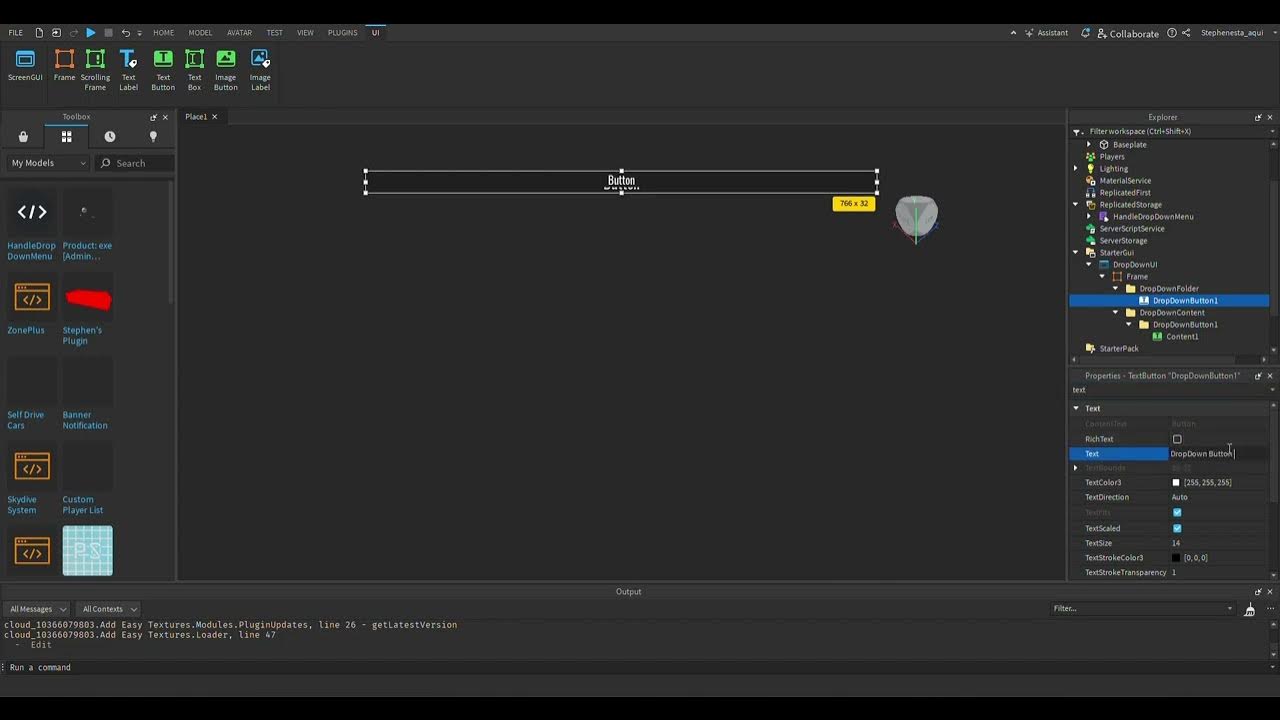Collapse the StarterGui node
The height and width of the screenshot is (720, 1280).
[1076, 253]
